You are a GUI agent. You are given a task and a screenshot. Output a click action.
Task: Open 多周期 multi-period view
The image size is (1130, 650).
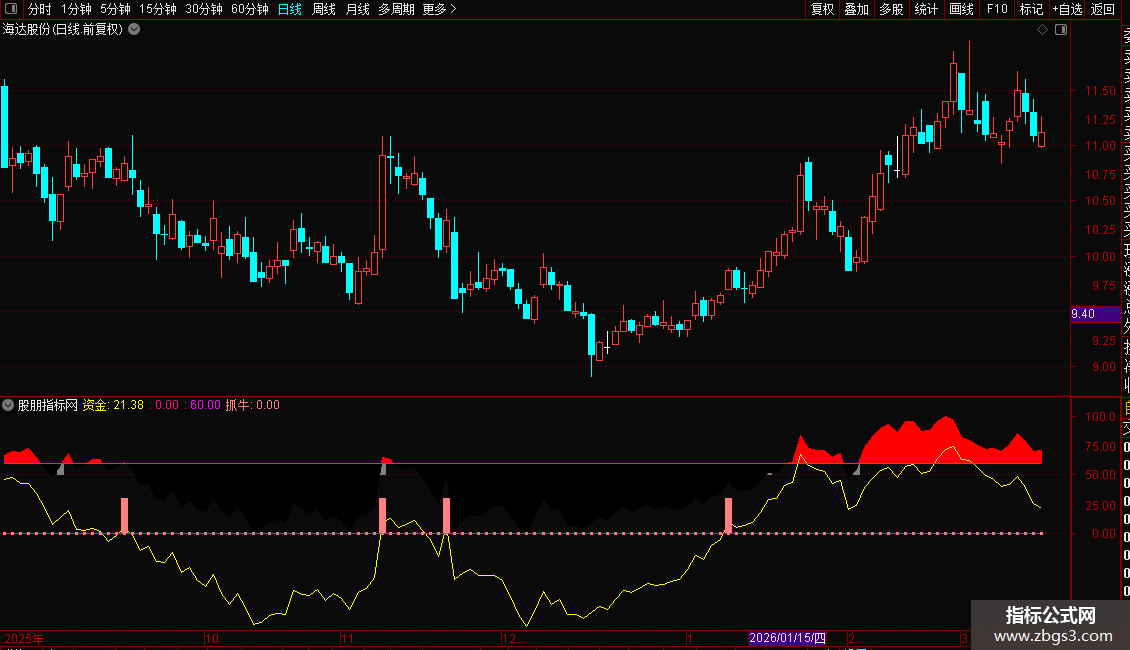point(396,9)
